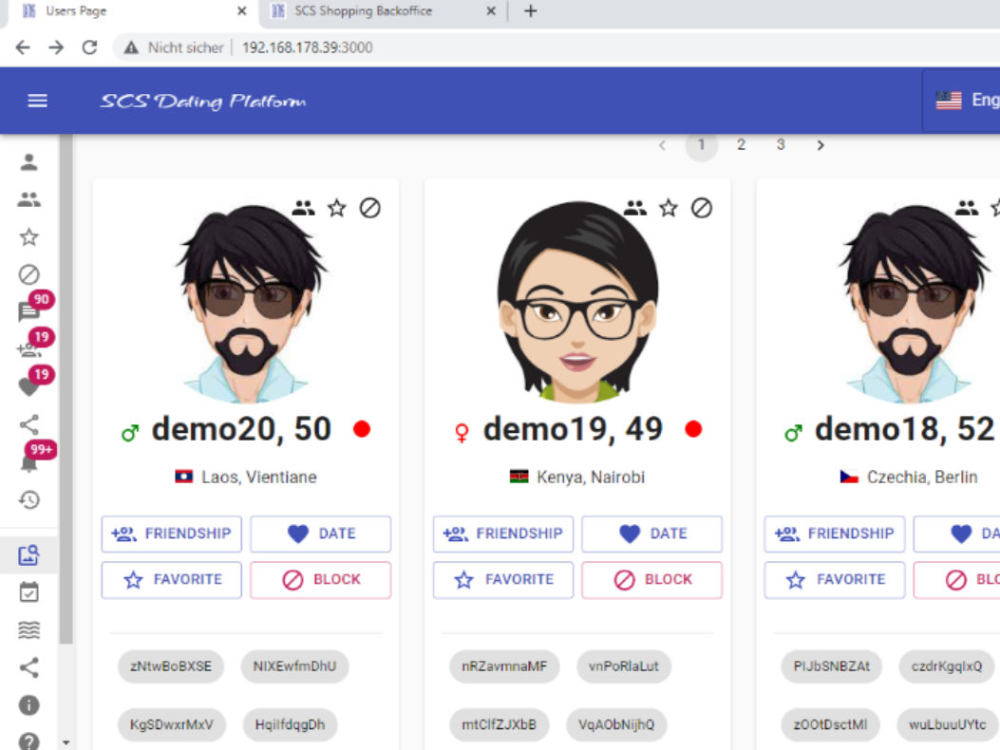
Task: Expand sidebar with bottom small arrow
Action: point(66,743)
